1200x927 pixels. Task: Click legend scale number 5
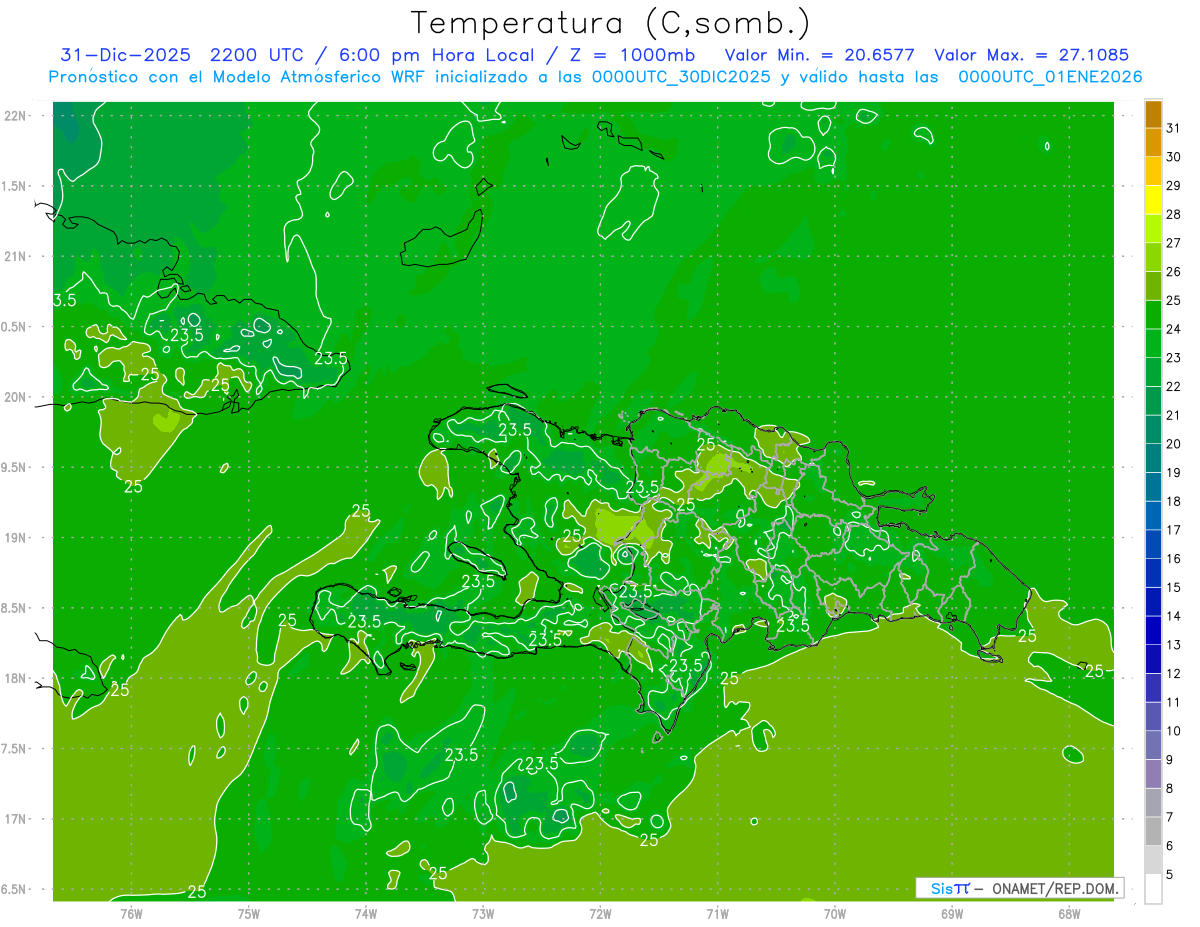click(1170, 875)
